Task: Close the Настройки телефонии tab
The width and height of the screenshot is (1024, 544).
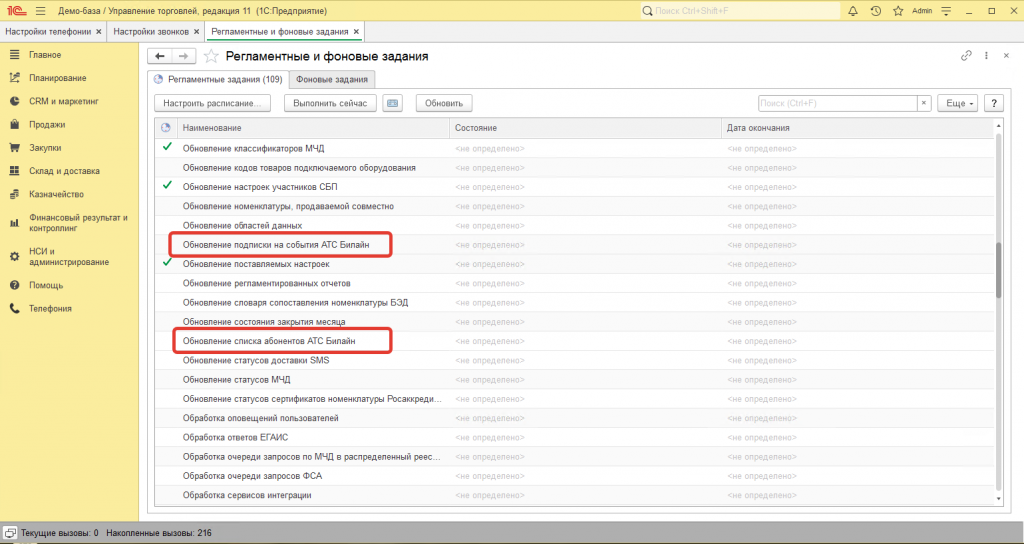Action: (x=99, y=31)
